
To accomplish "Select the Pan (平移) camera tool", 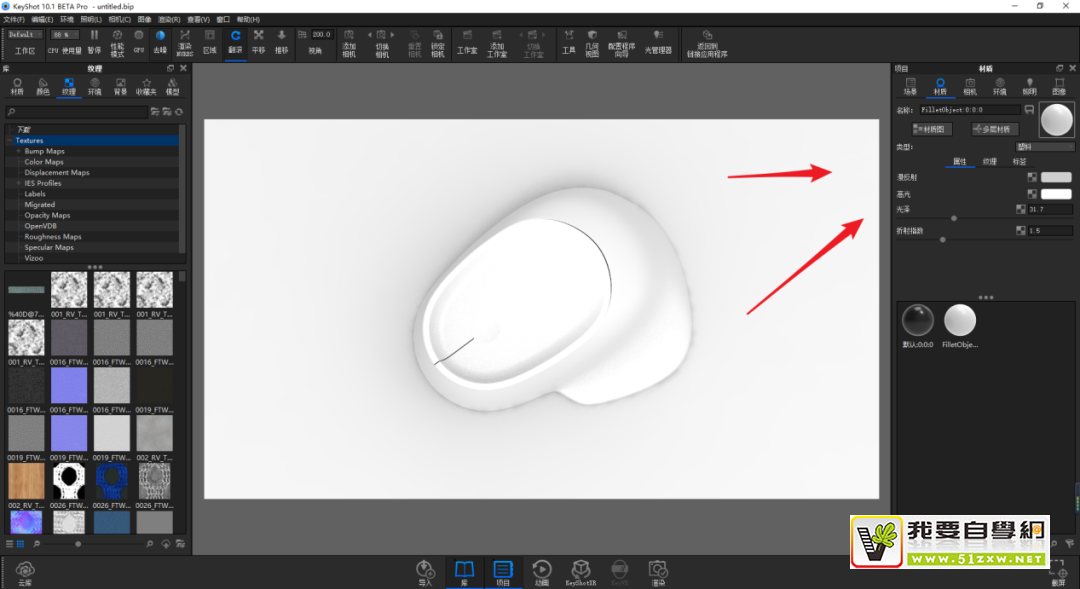I will coord(259,40).
